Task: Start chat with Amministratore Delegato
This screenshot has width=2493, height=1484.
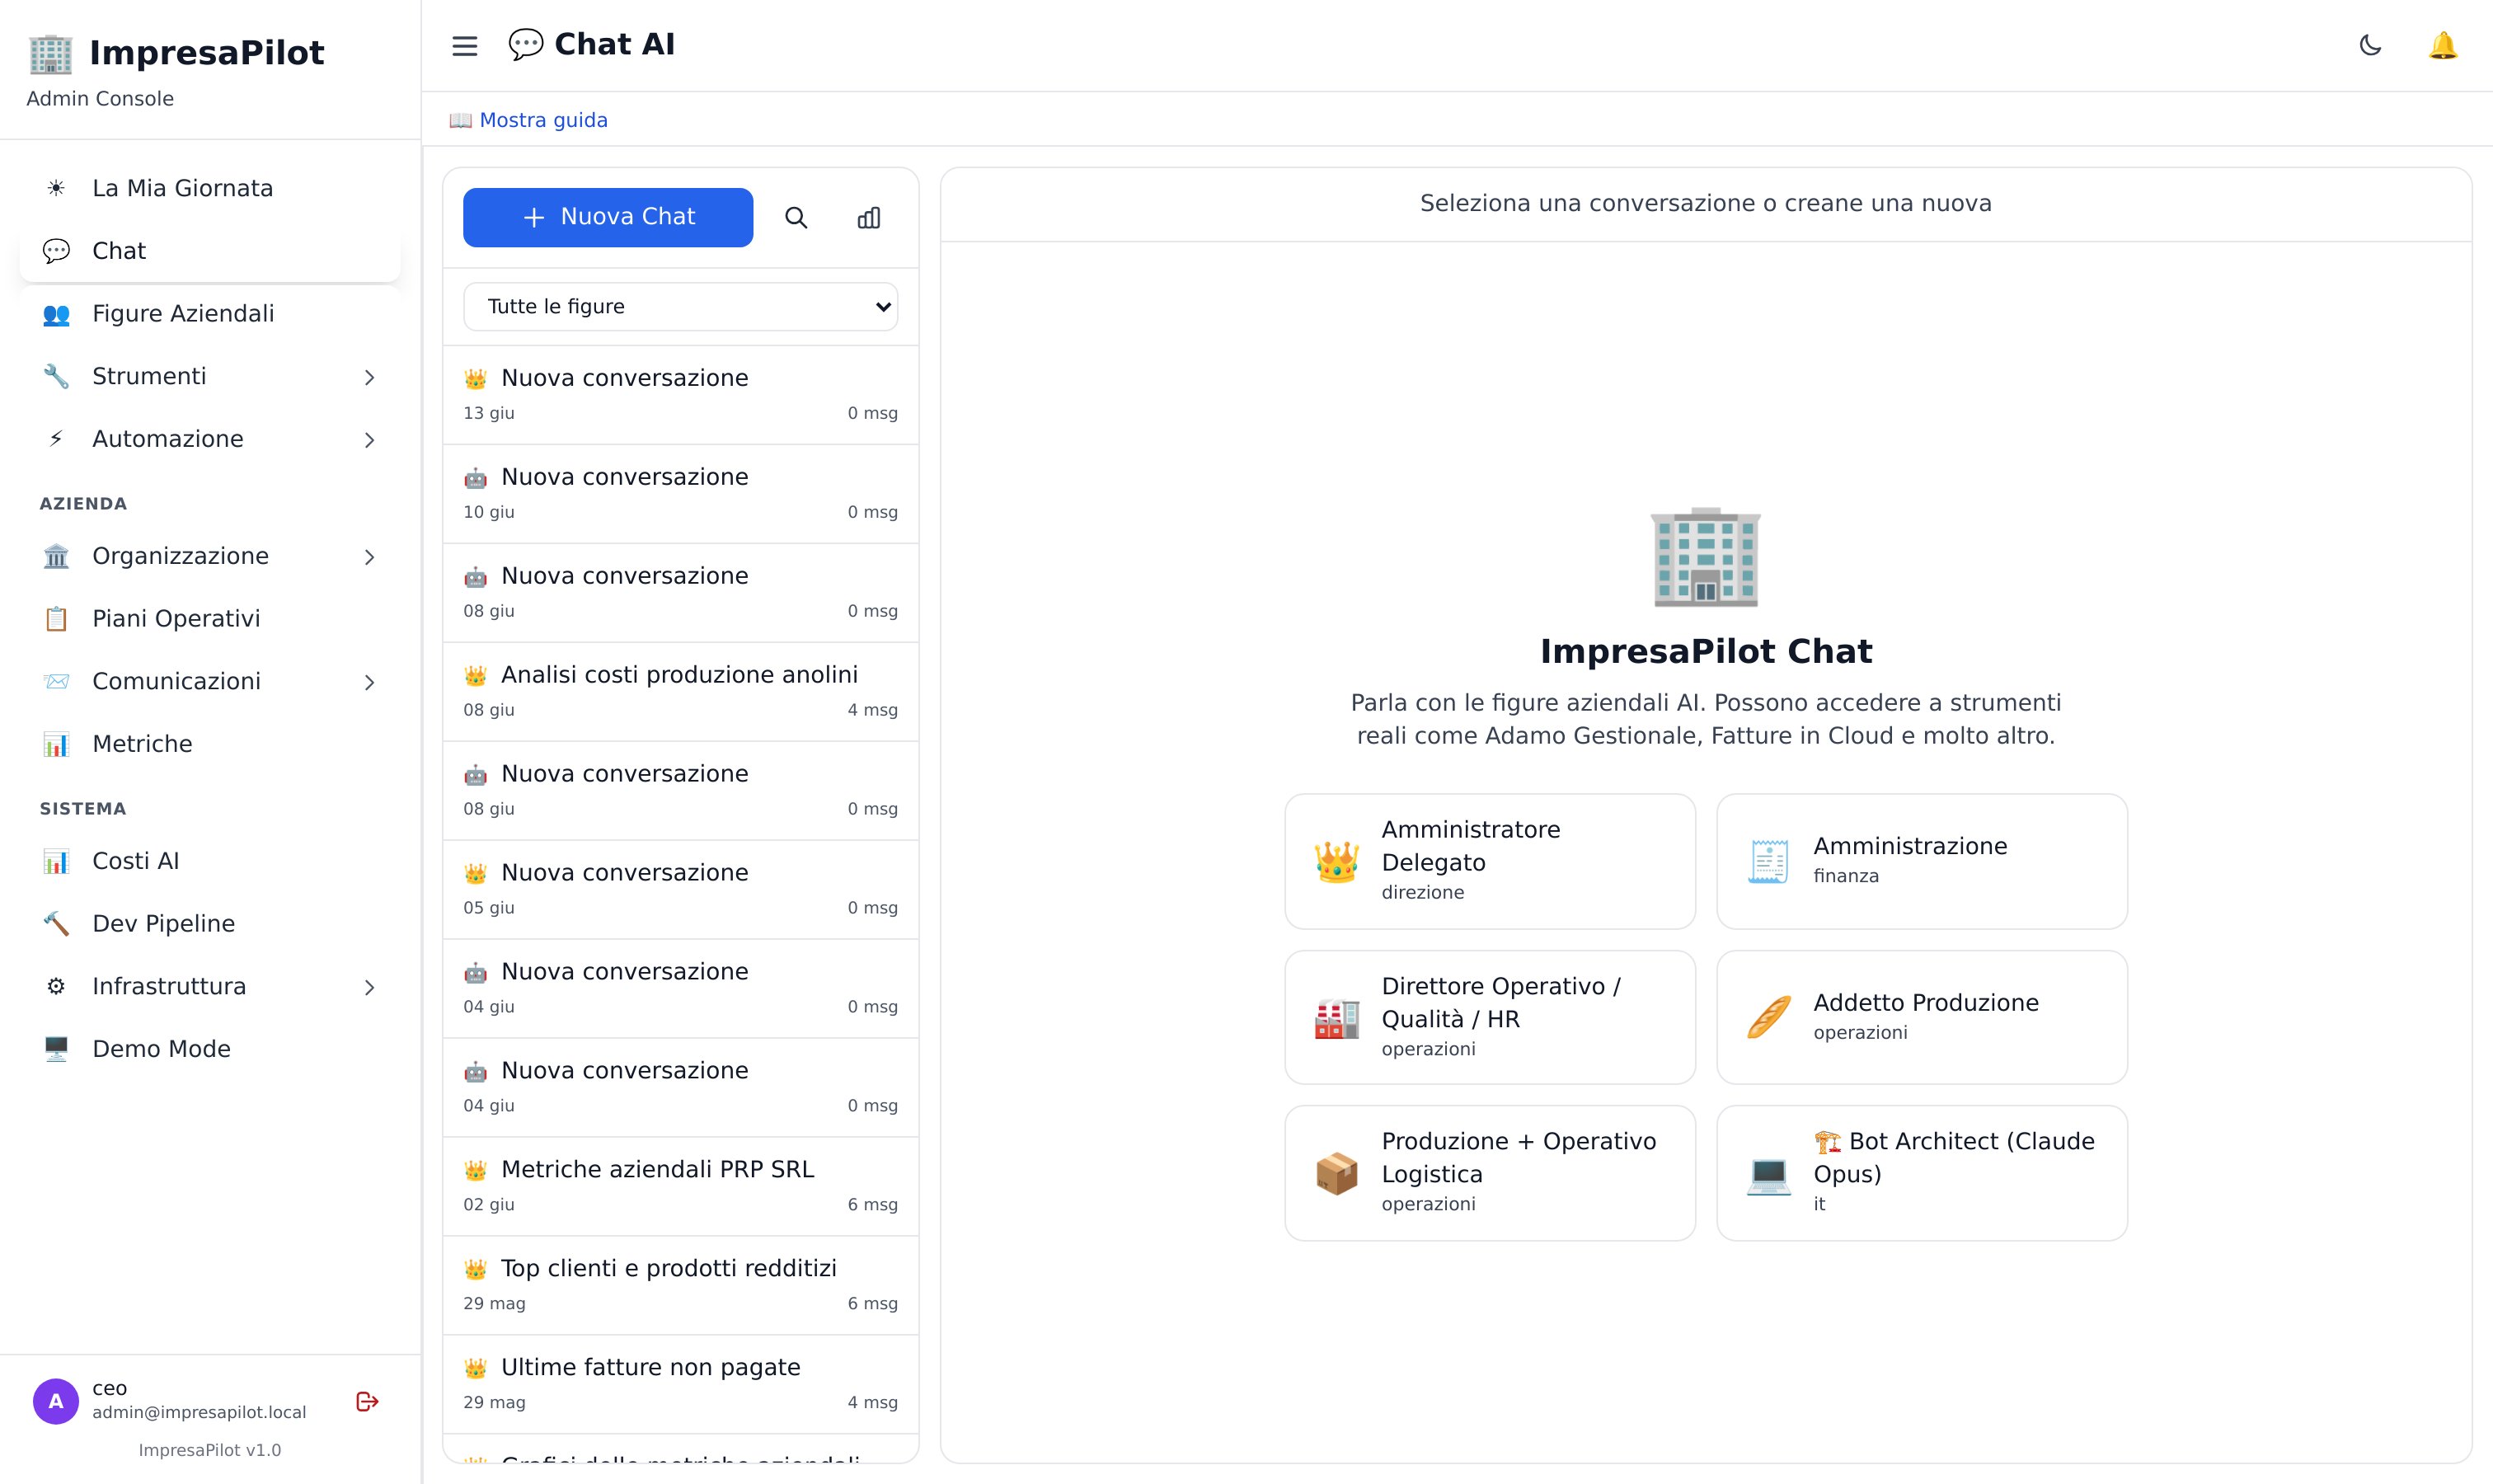Action: pos(1490,861)
